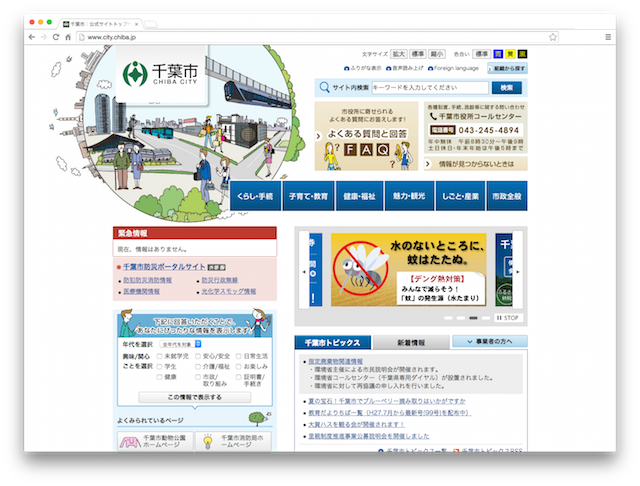This screenshot has height=486, width=640.
Task: Stop the banner carousel with STOP
Action: tap(508, 317)
